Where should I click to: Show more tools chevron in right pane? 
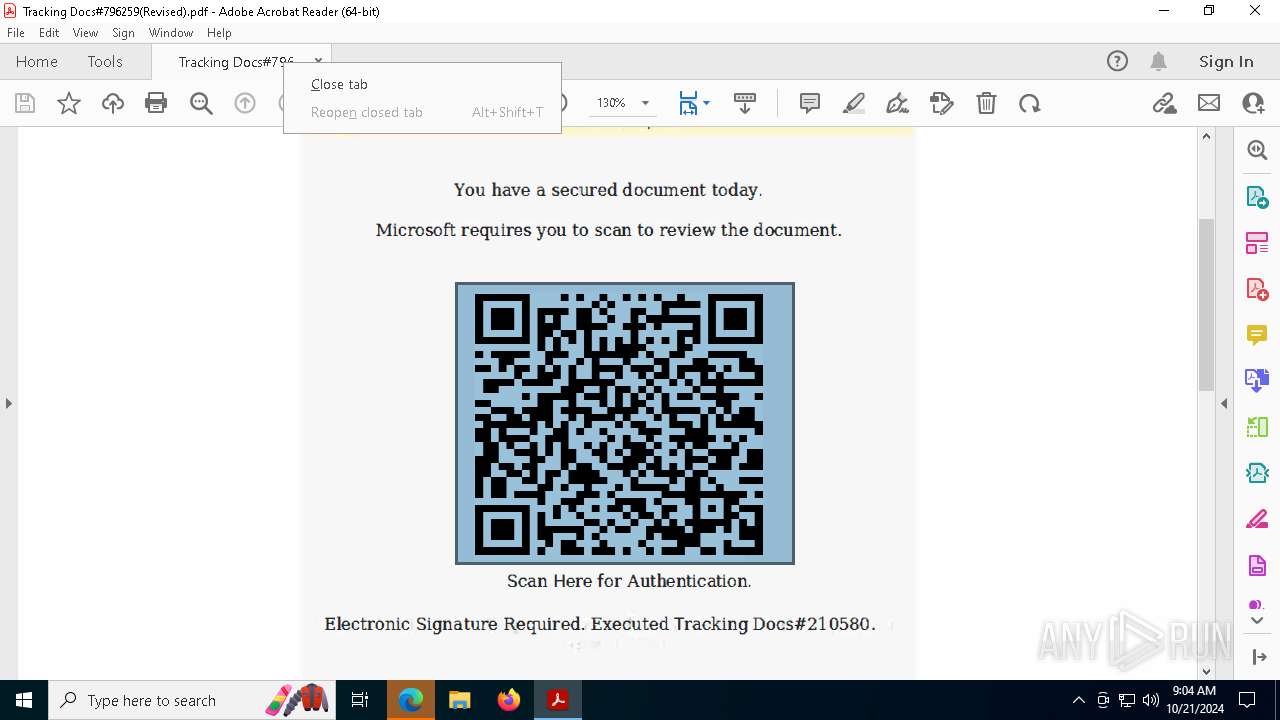[1257, 620]
